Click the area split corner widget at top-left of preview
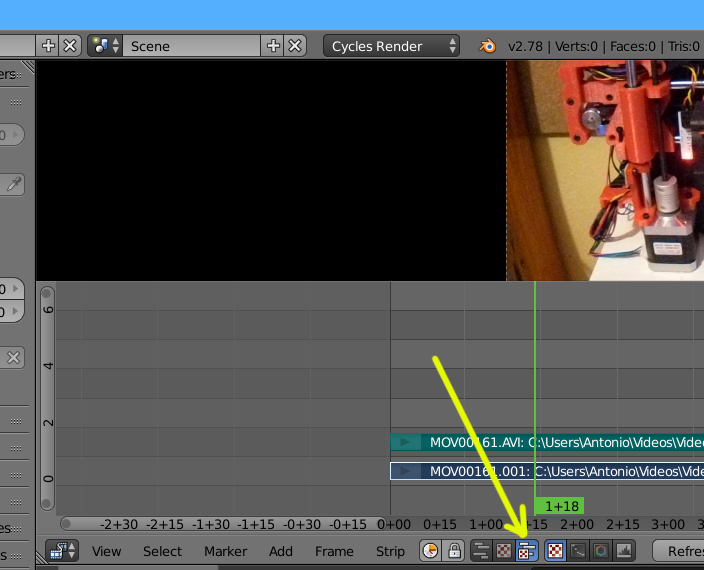The height and width of the screenshot is (570, 704). click(28, 66)
